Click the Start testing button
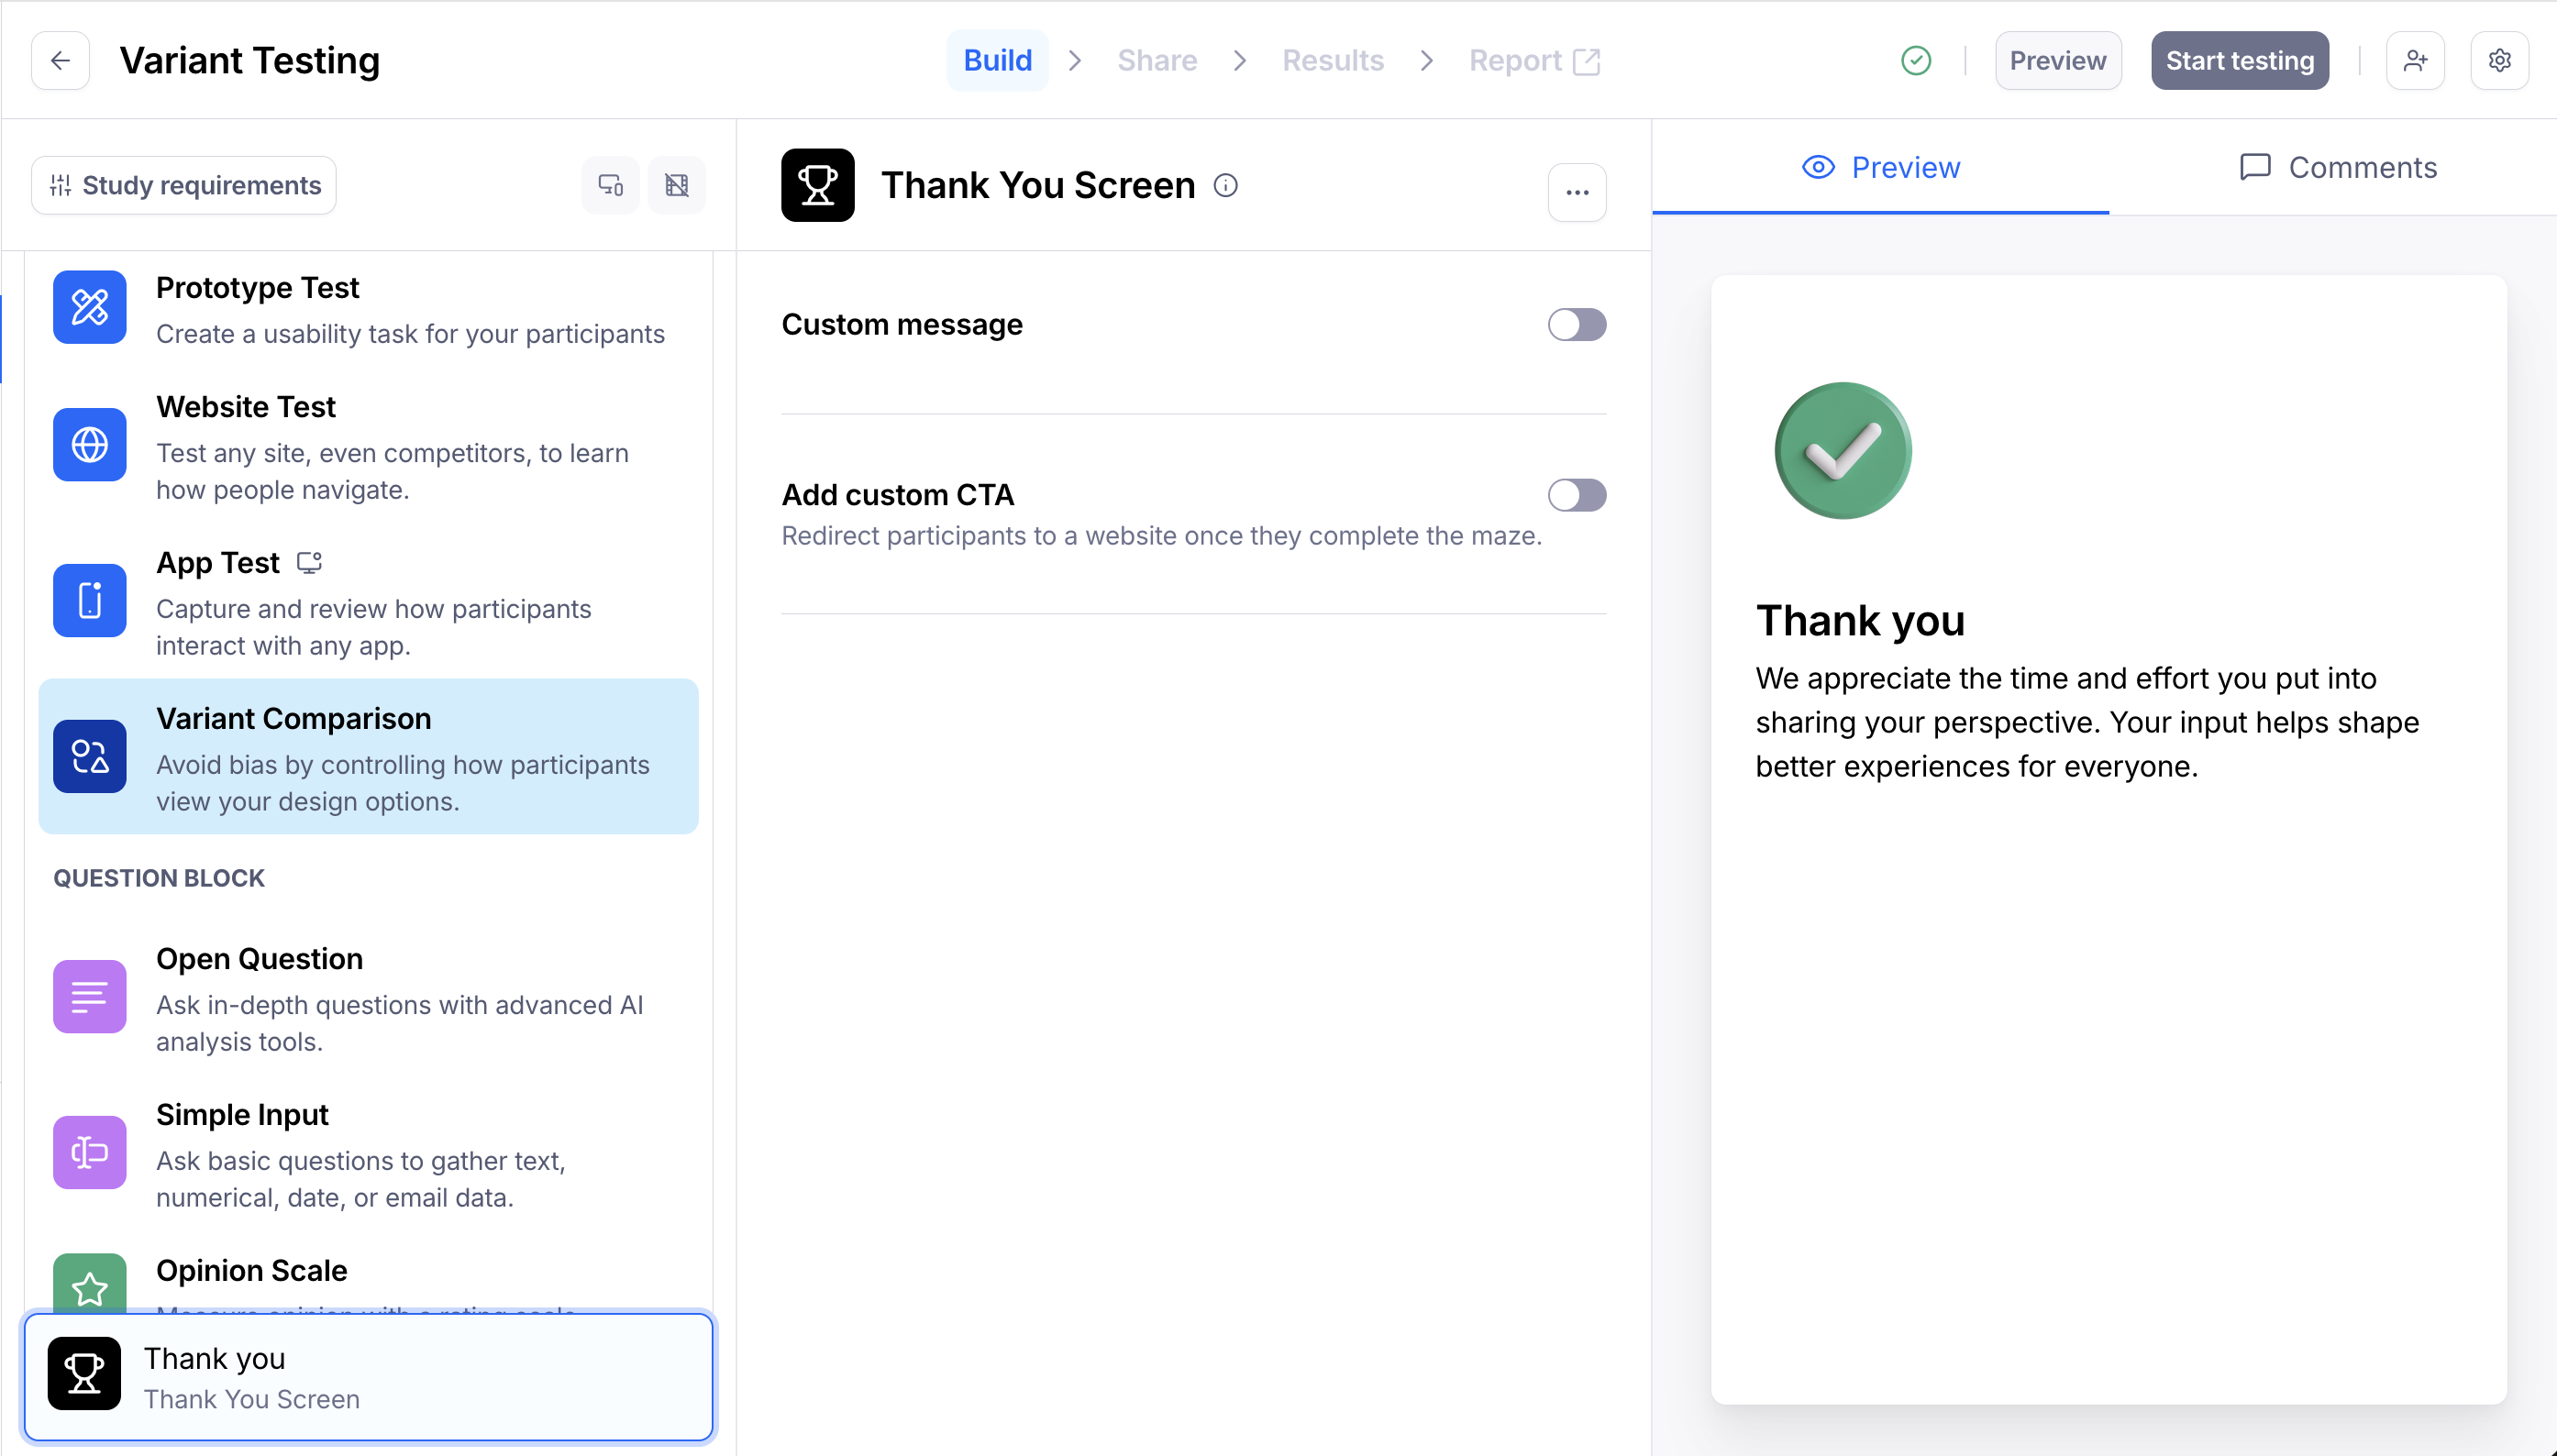 [2239, 61]
